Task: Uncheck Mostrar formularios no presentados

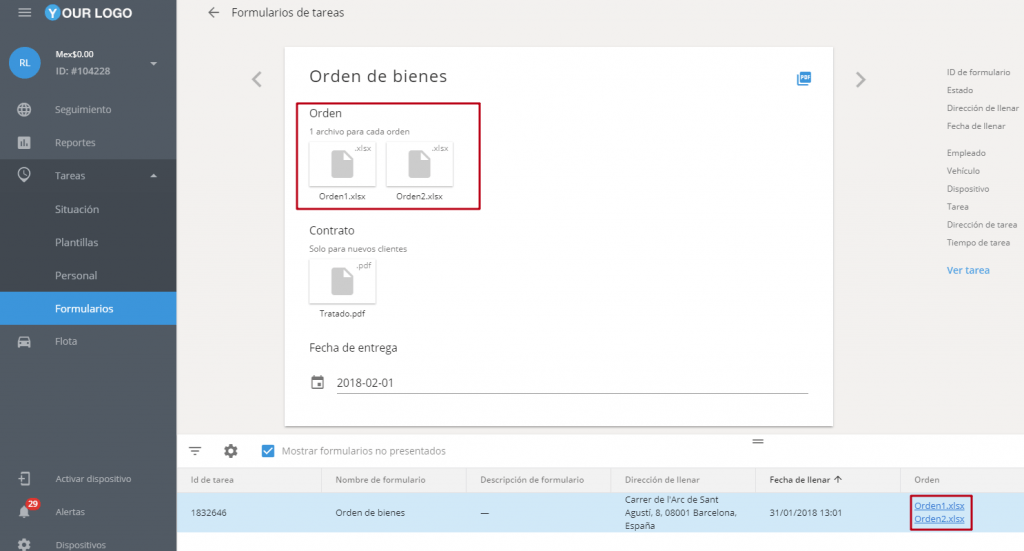Action: pyautogui.click(x=267, y=451)
